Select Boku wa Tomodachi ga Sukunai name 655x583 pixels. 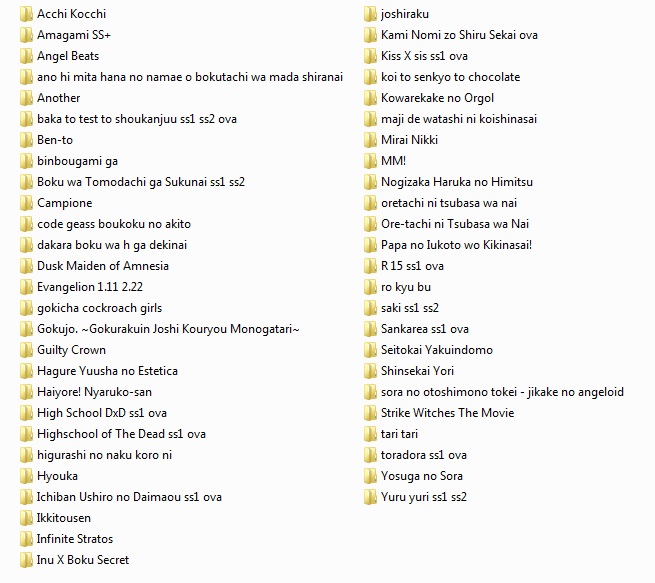(141, 182)
